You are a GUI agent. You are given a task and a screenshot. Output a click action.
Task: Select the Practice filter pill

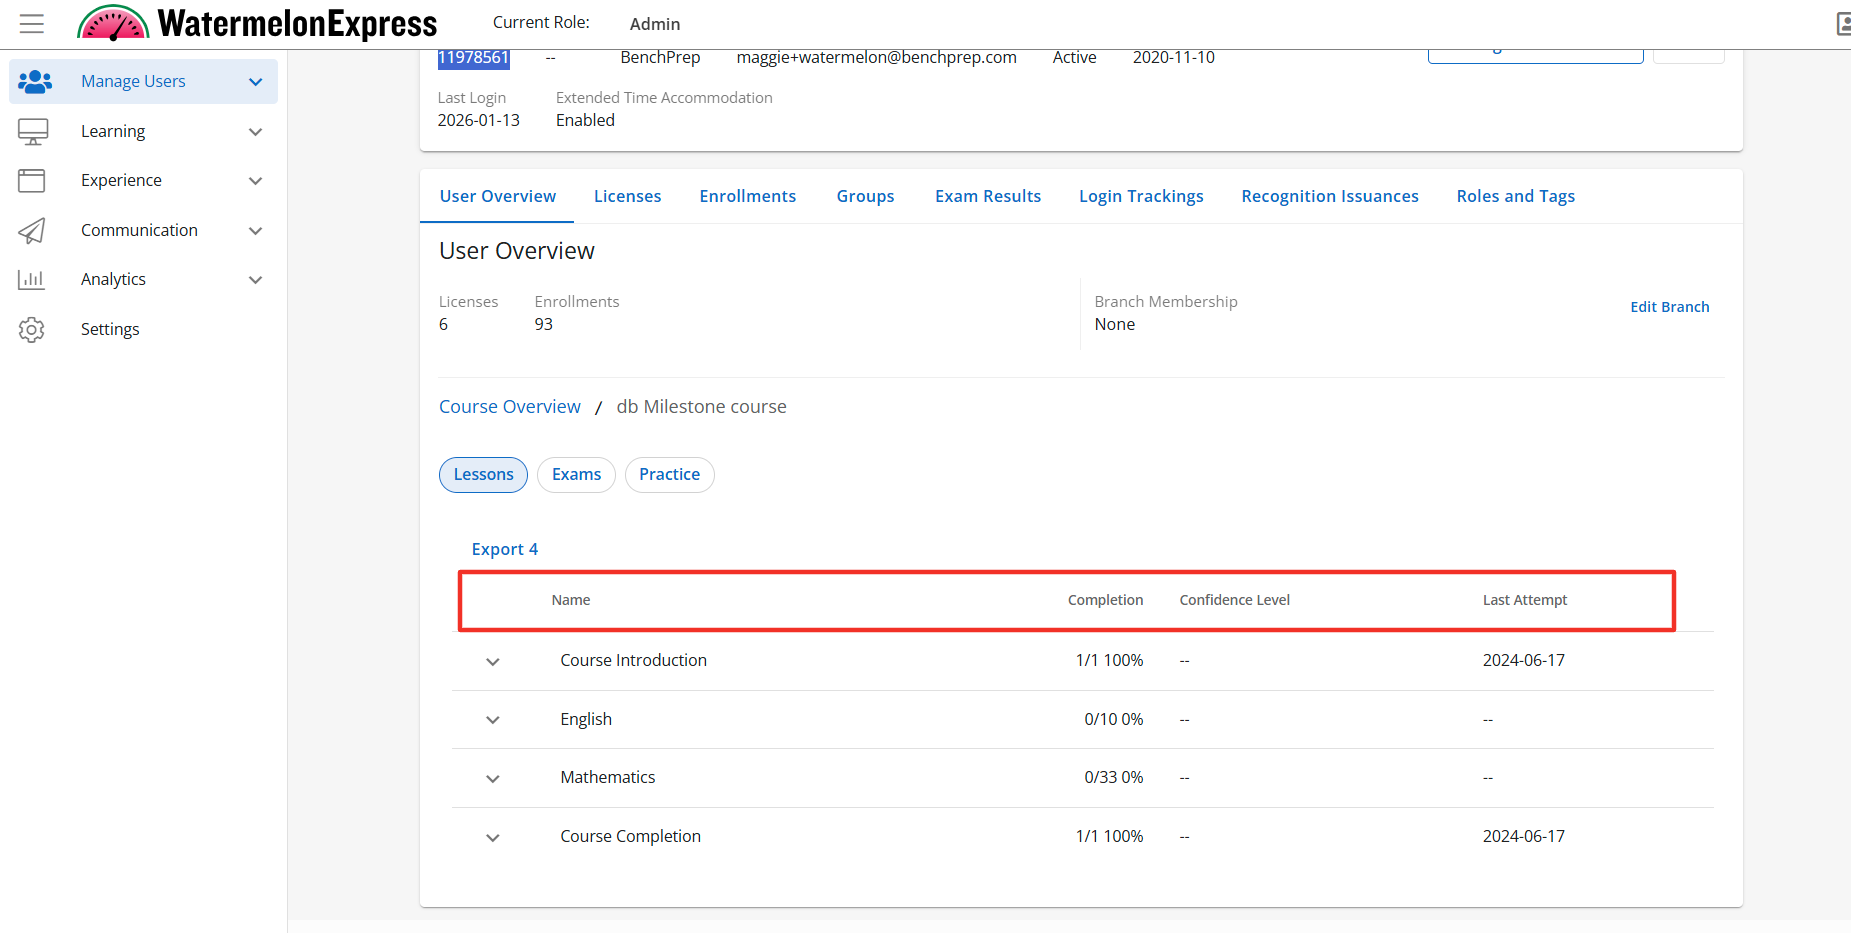[x=669, y=475]
